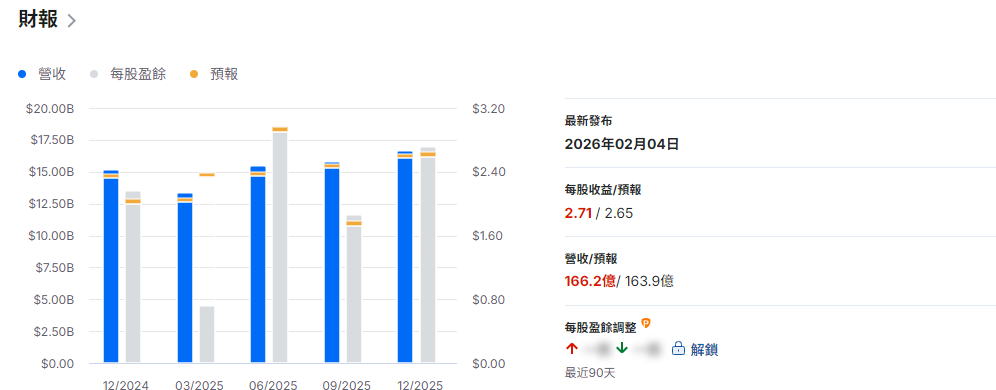
Task: Click the $0.80 right axis label
Action: [x=488, y=300]
